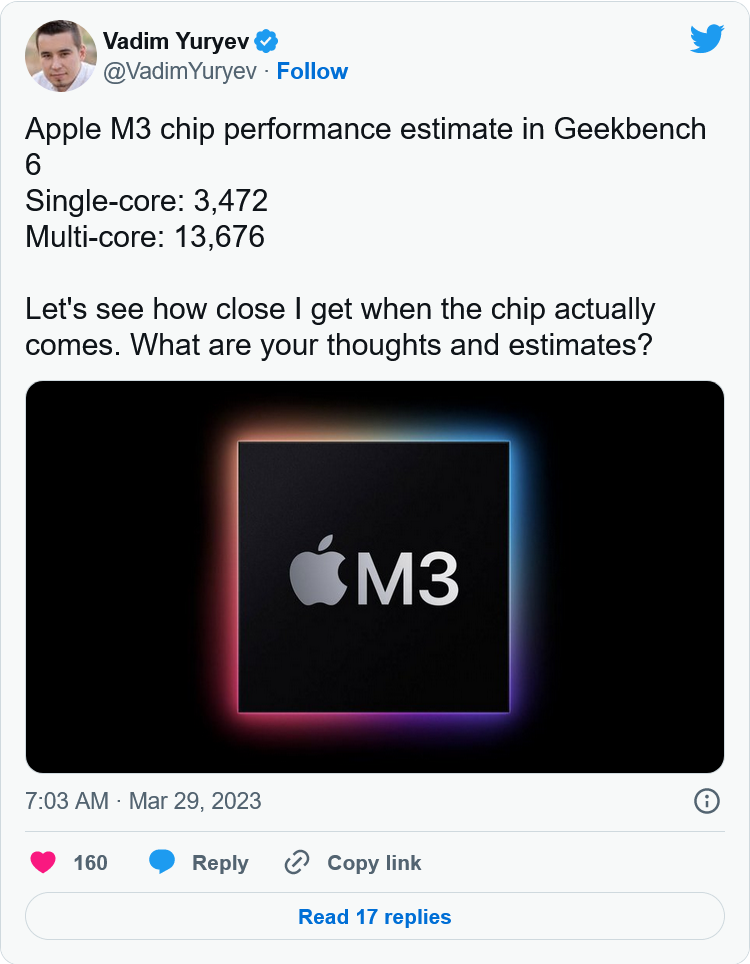Viewport: 750px width, 964px height.
Task: Like the tweet with the heart icon
Action: [x=43, y=863]
